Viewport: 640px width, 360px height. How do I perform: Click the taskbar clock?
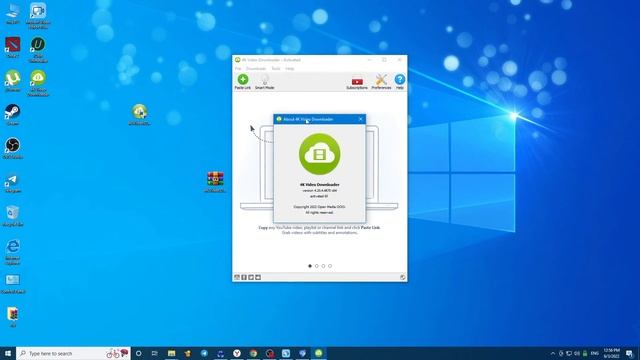point(611,353)
